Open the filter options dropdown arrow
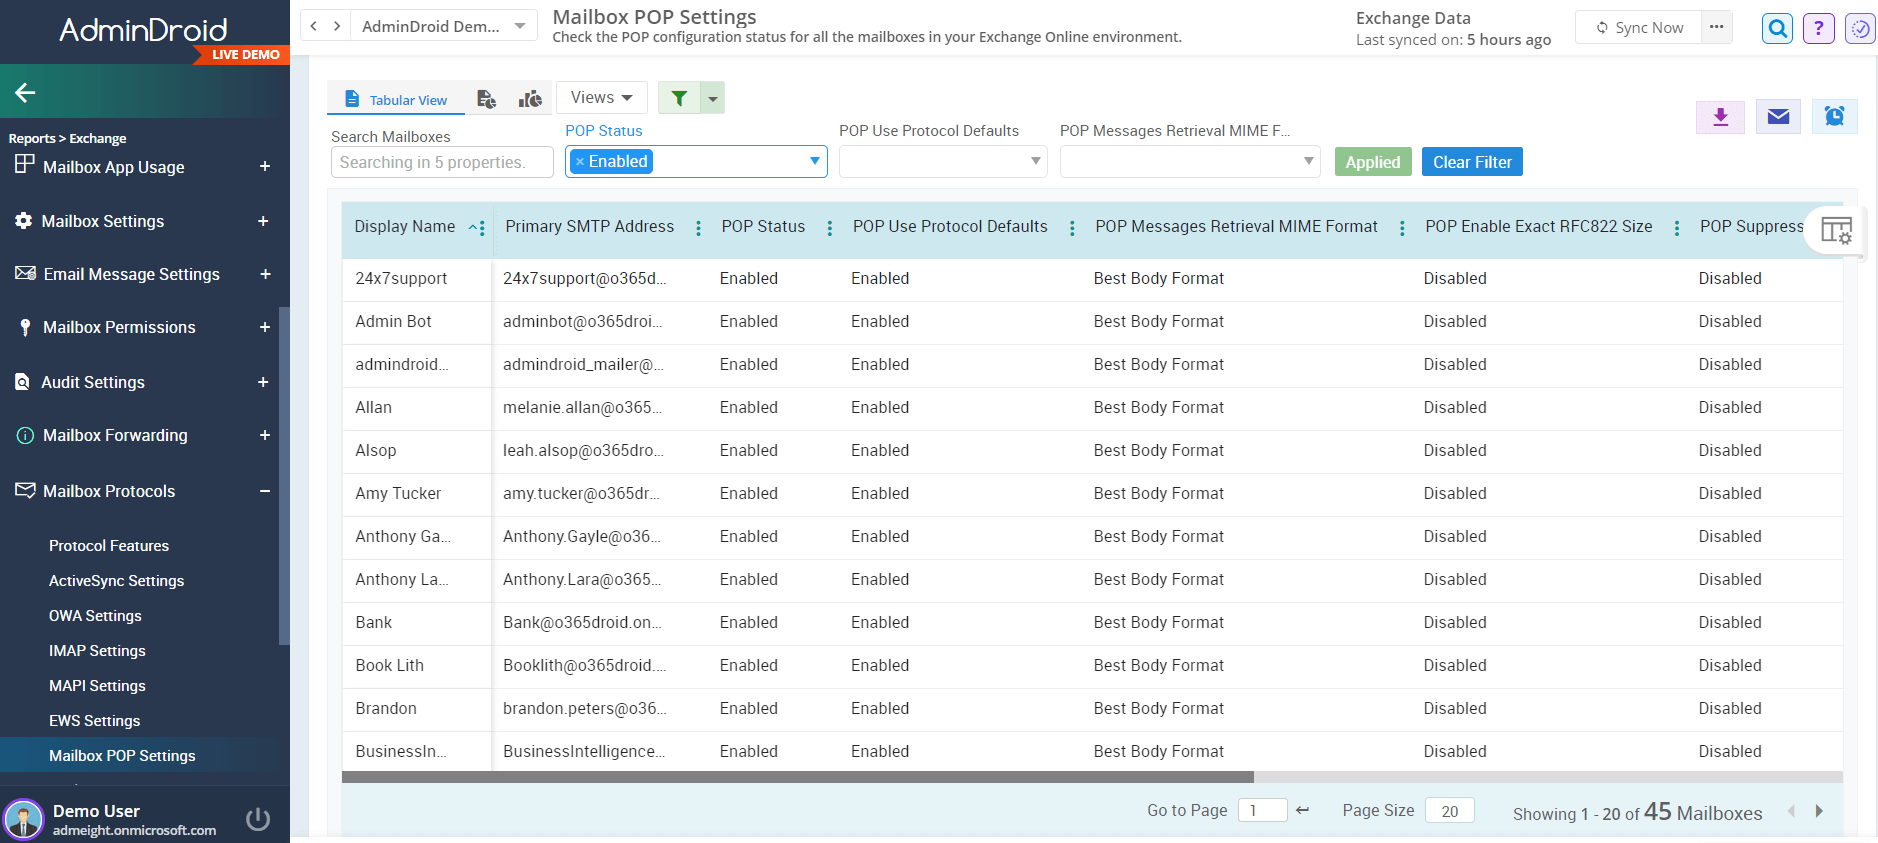 click(x=713, y=98)
